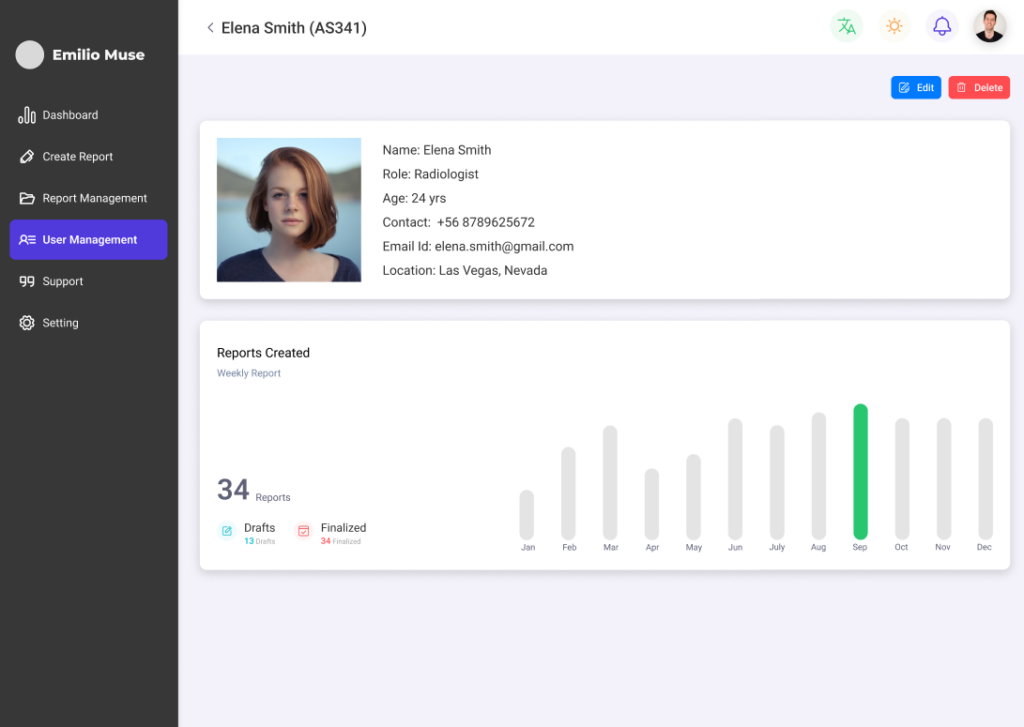Click the Setting gear icon

click(x=27, y=323)
